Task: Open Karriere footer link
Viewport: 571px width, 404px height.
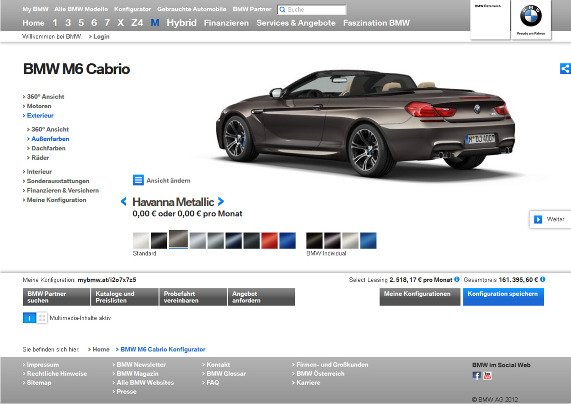Action: 306,383
